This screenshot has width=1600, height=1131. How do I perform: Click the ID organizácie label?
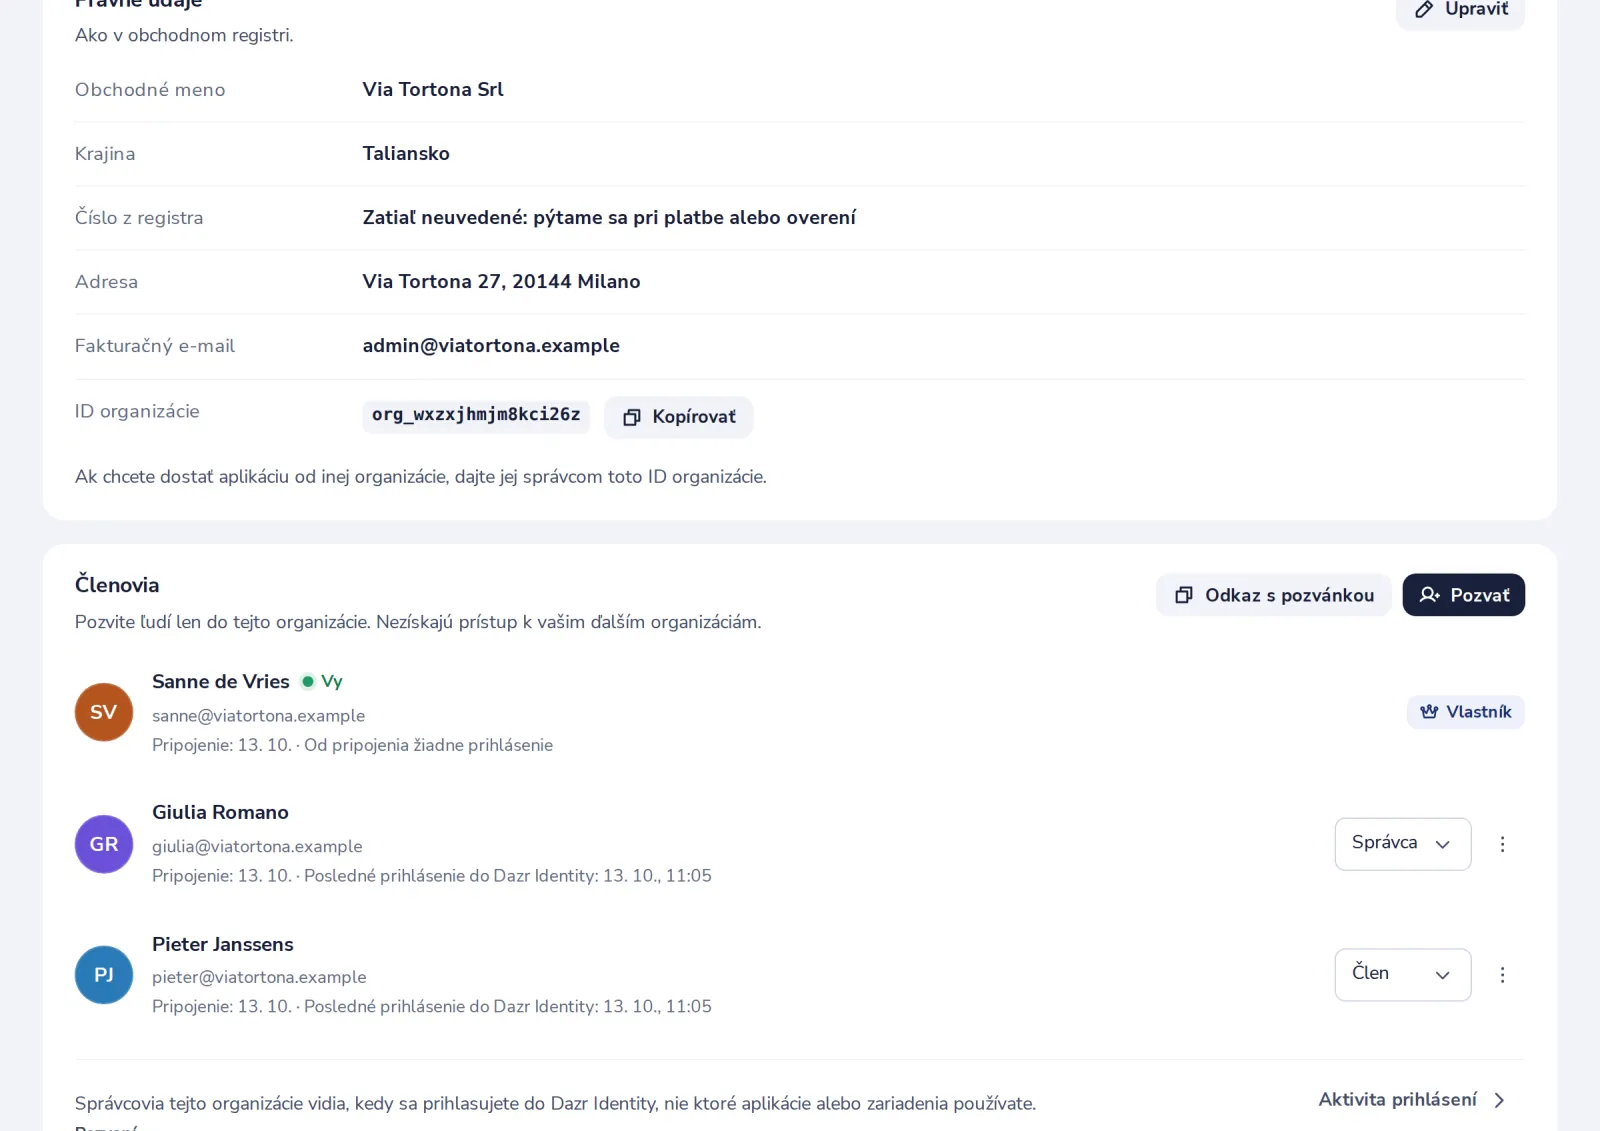click(x=137, y=411)
